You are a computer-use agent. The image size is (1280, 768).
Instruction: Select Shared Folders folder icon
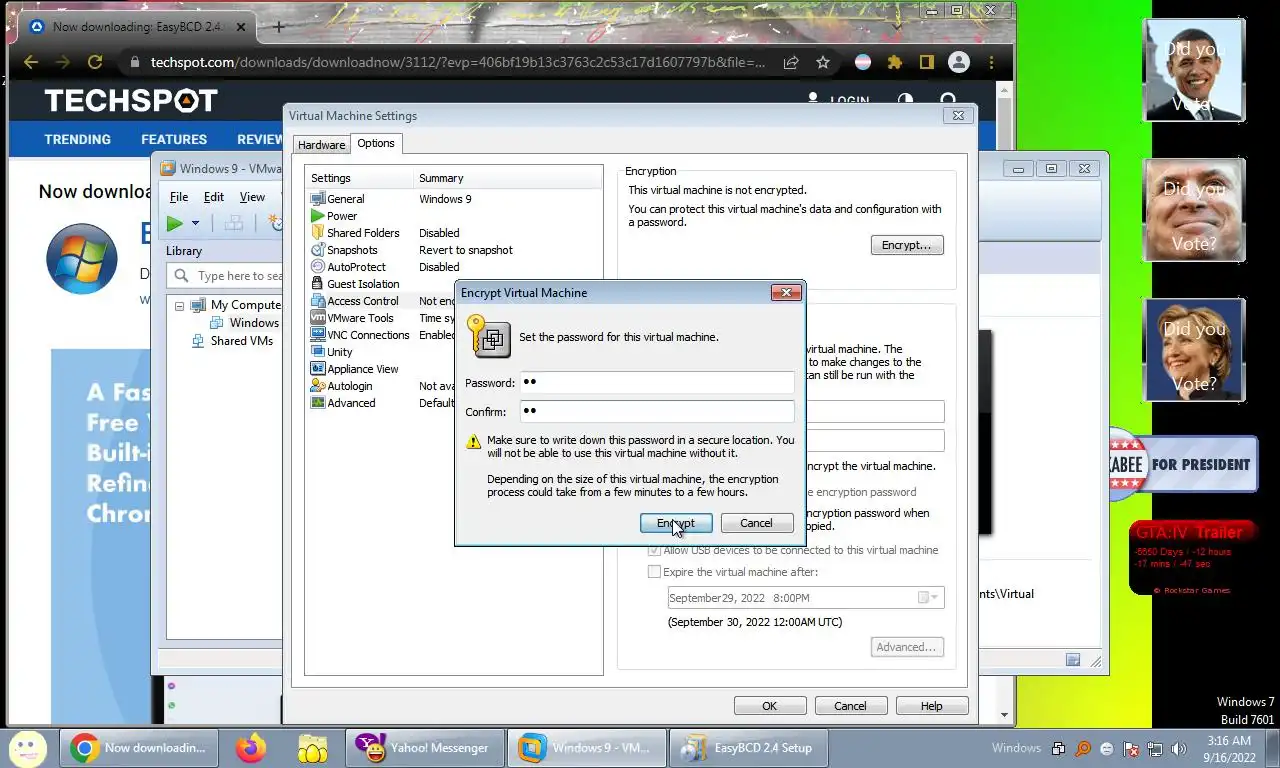click(x=318, y=233)
